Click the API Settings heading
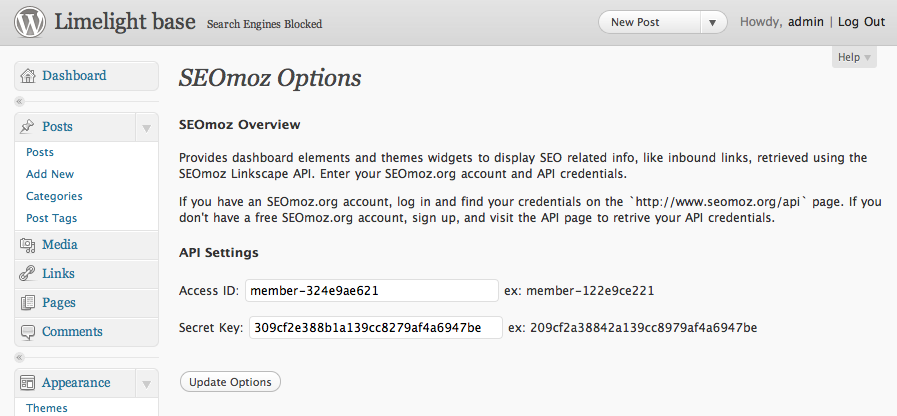The image size is (897, 416). coord(219,252)
